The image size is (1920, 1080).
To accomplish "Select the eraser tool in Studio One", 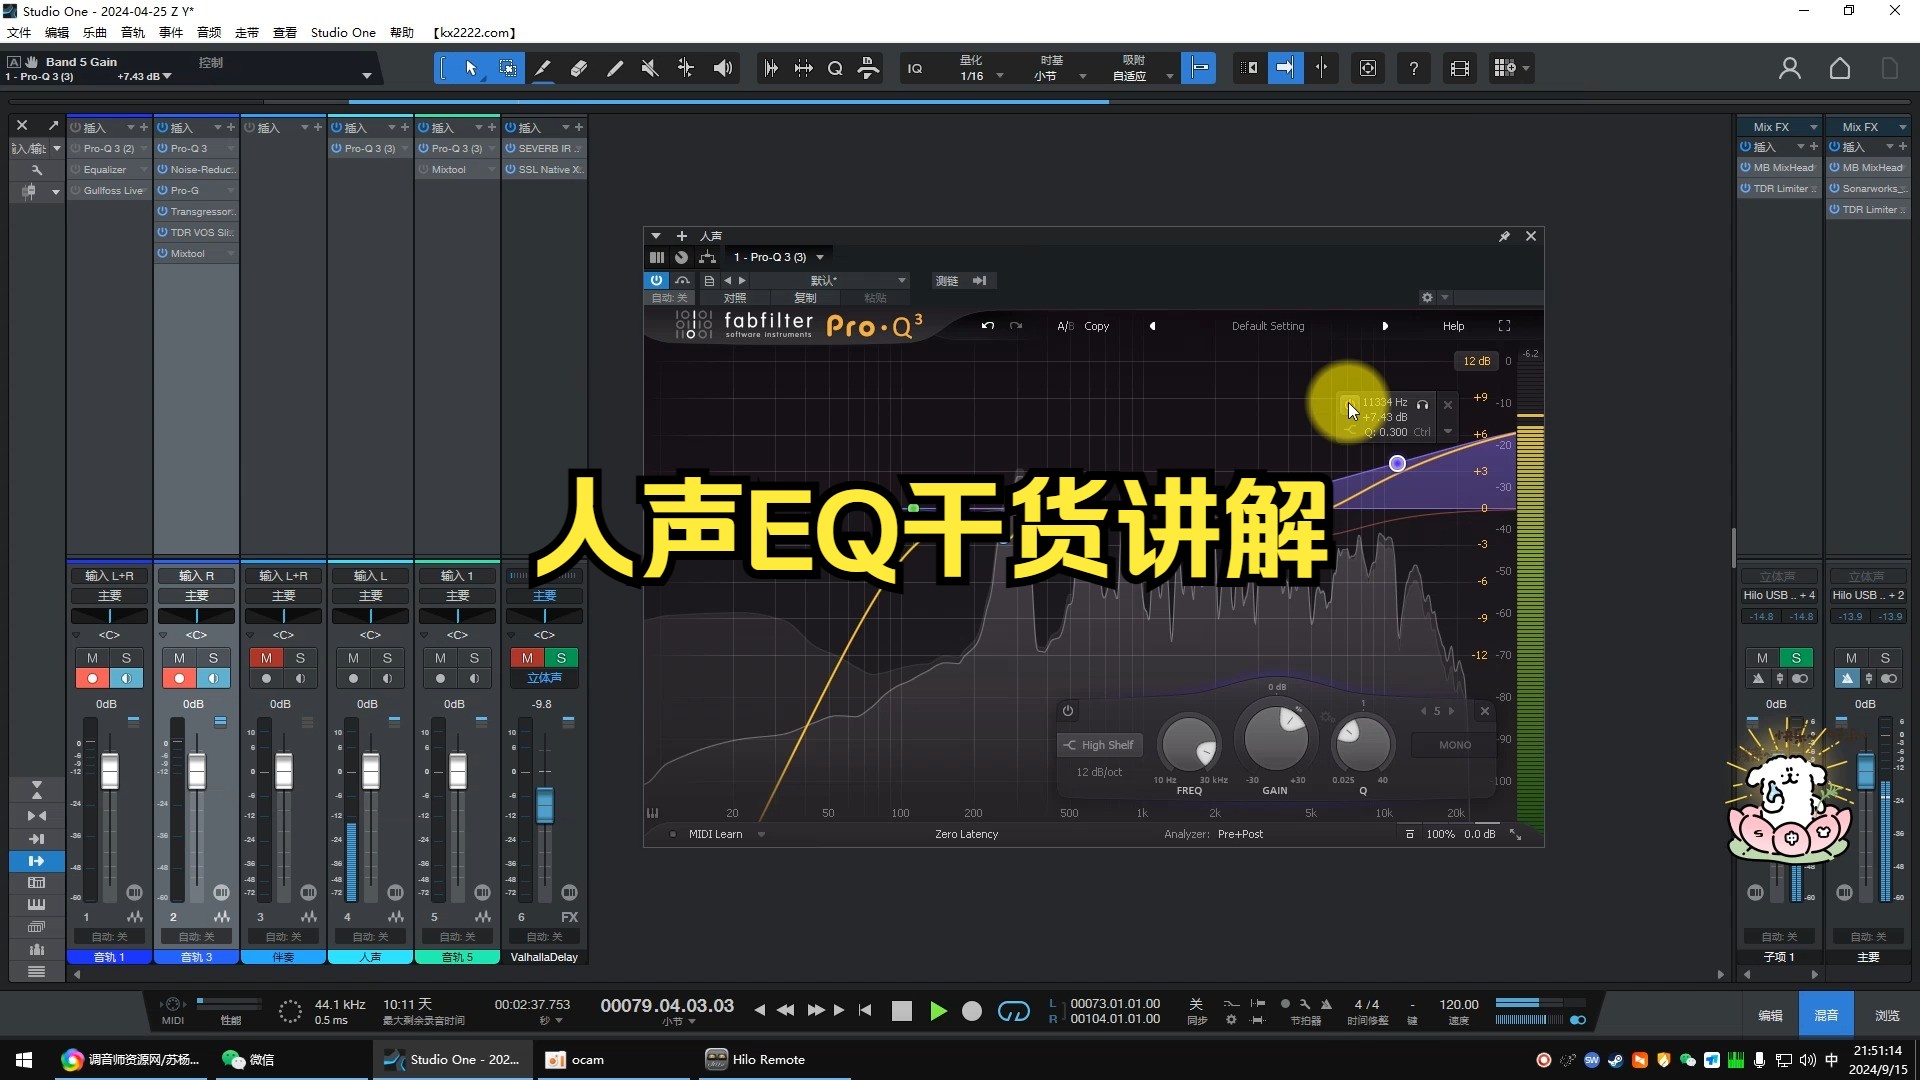I will click(x=578, y=67).
